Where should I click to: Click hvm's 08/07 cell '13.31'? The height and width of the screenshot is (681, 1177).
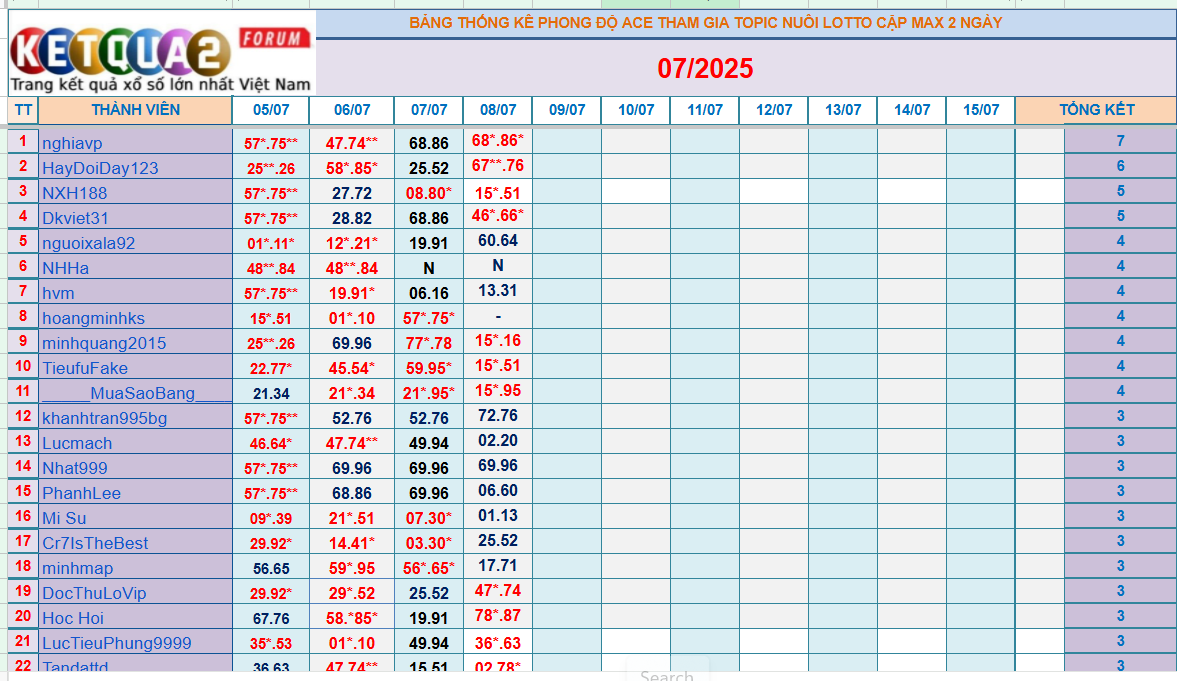point(498,291)
